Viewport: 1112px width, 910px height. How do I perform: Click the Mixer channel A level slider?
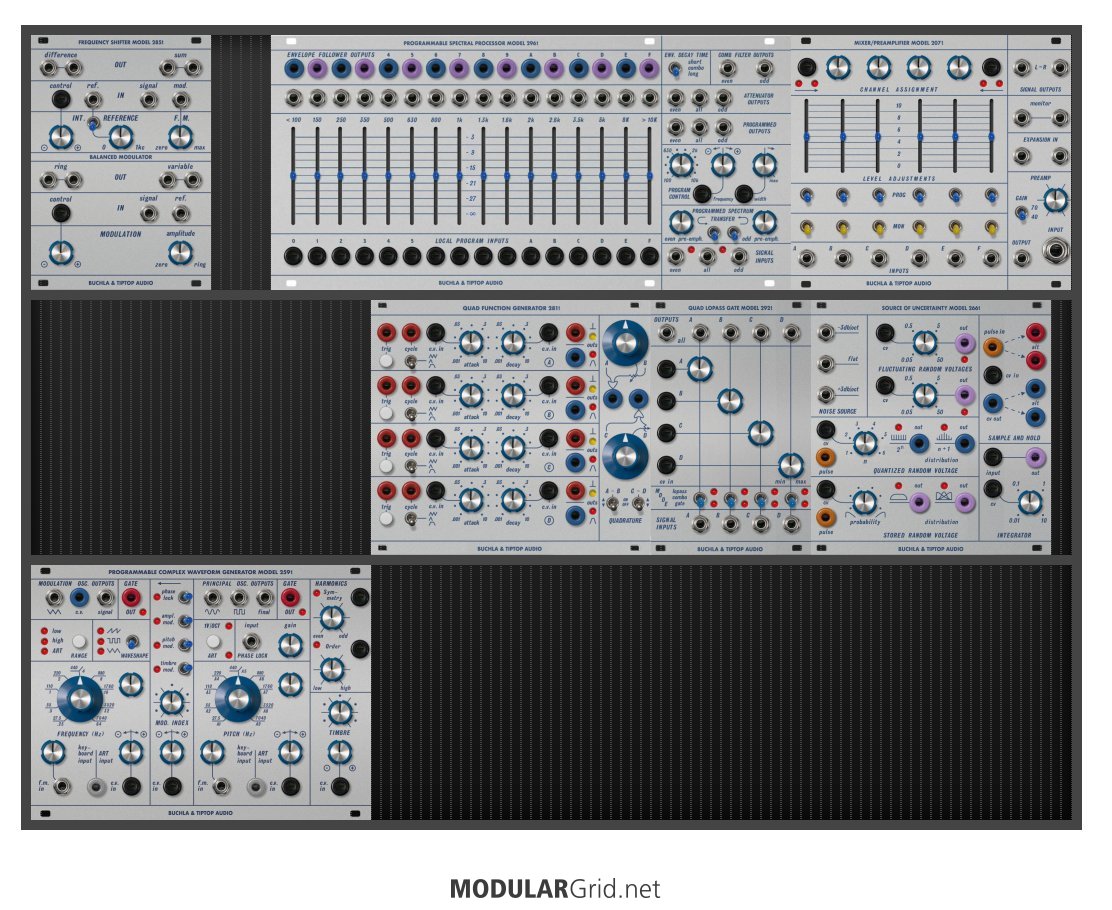click(x=806, y=135)
